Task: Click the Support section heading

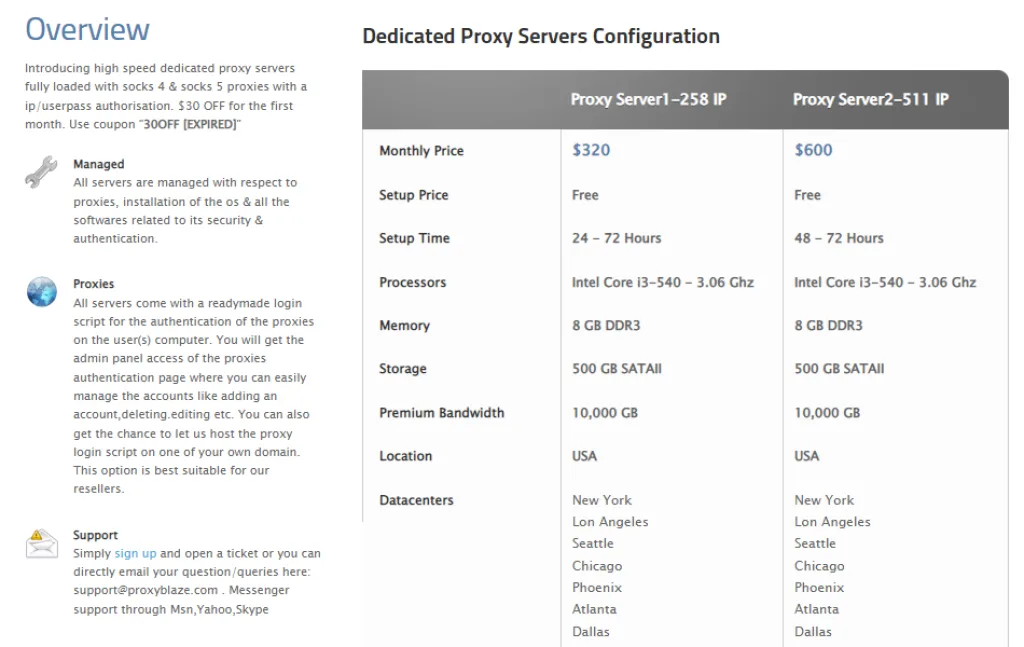Action: coord(95,535)
